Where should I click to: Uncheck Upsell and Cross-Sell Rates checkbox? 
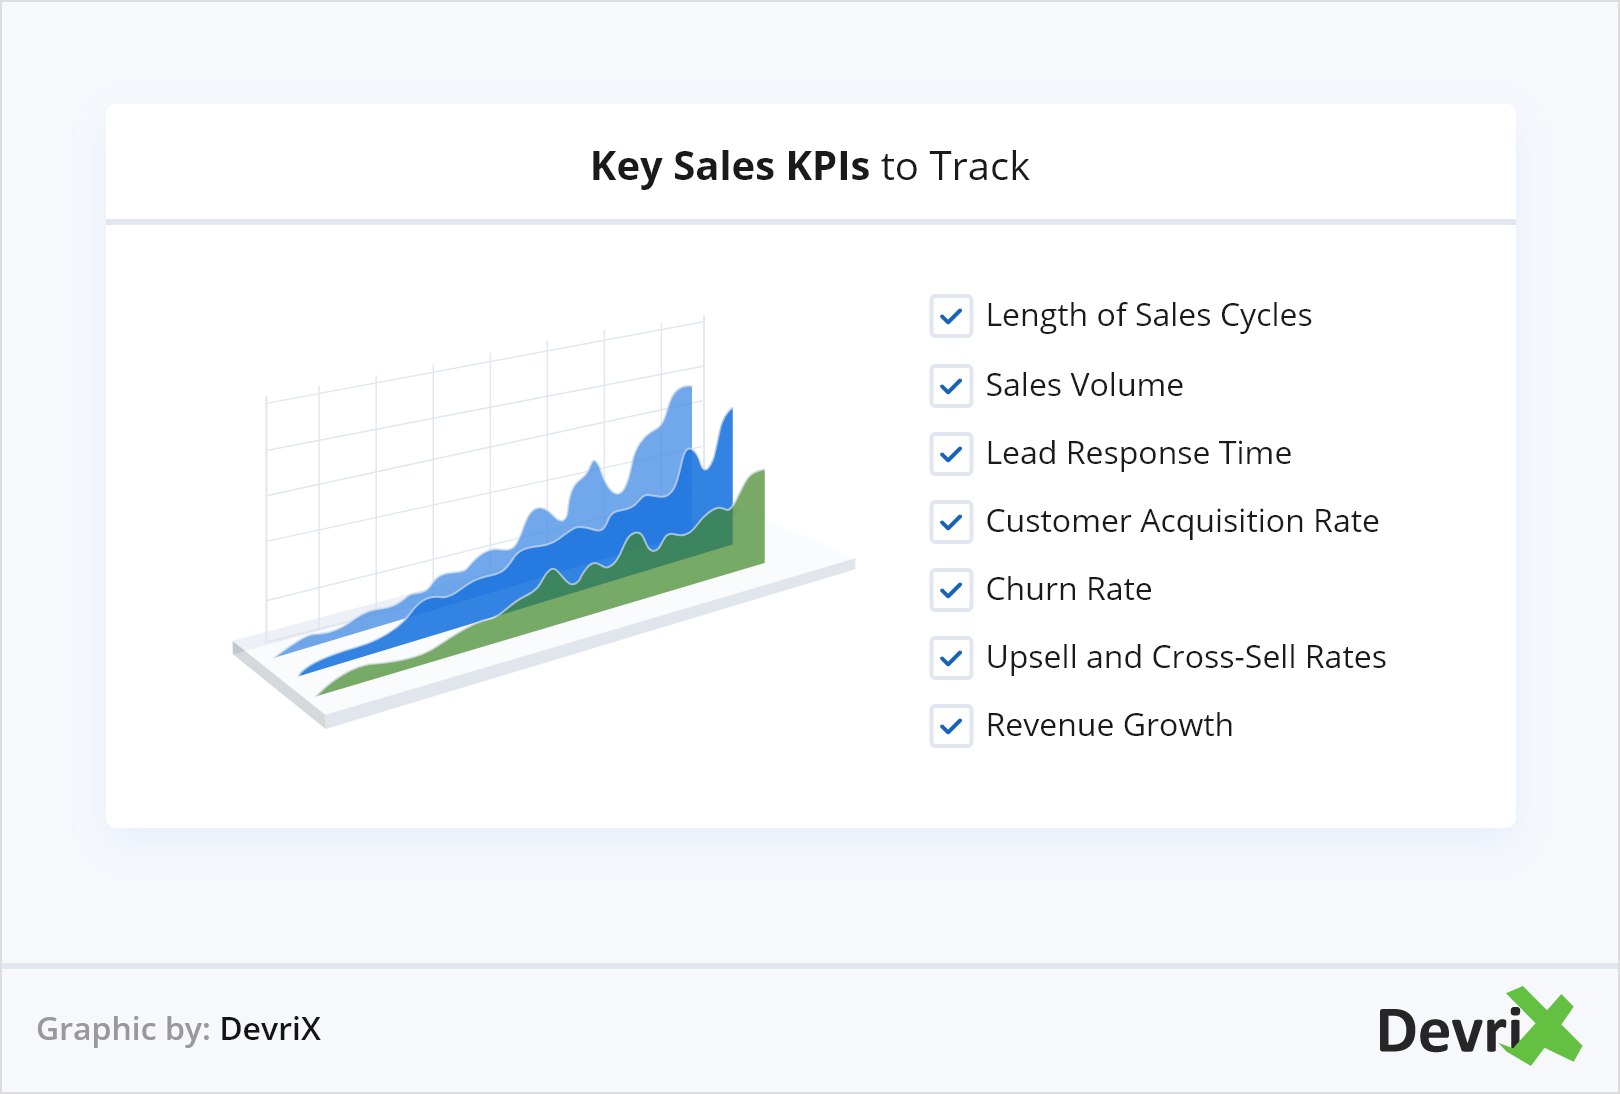(x=951, y=658)
